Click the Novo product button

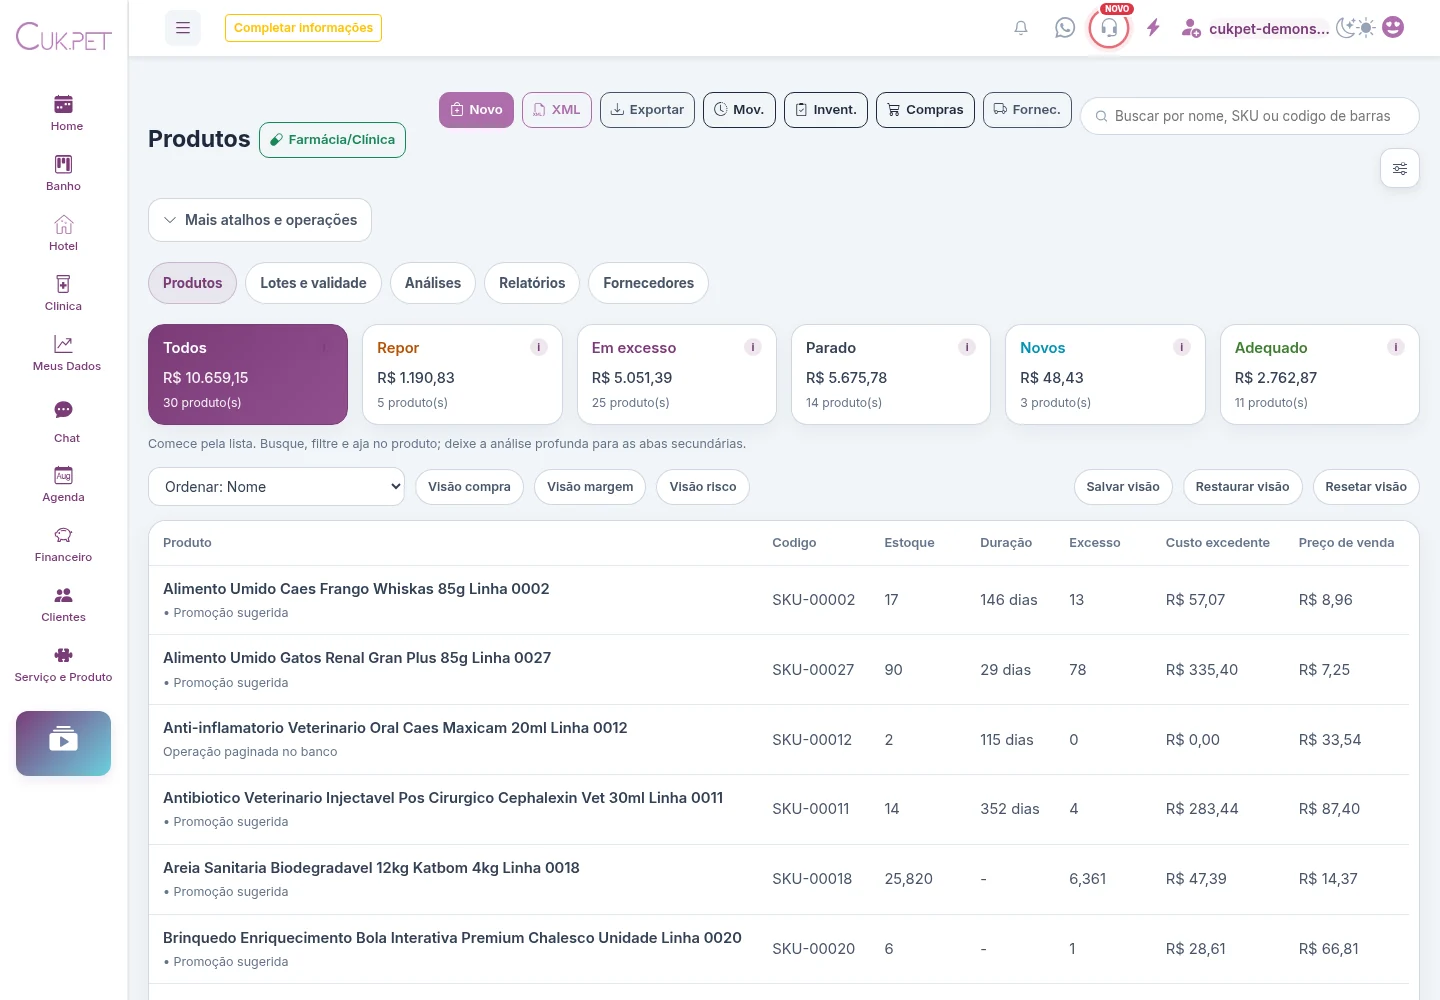click(x=476, y=110)
